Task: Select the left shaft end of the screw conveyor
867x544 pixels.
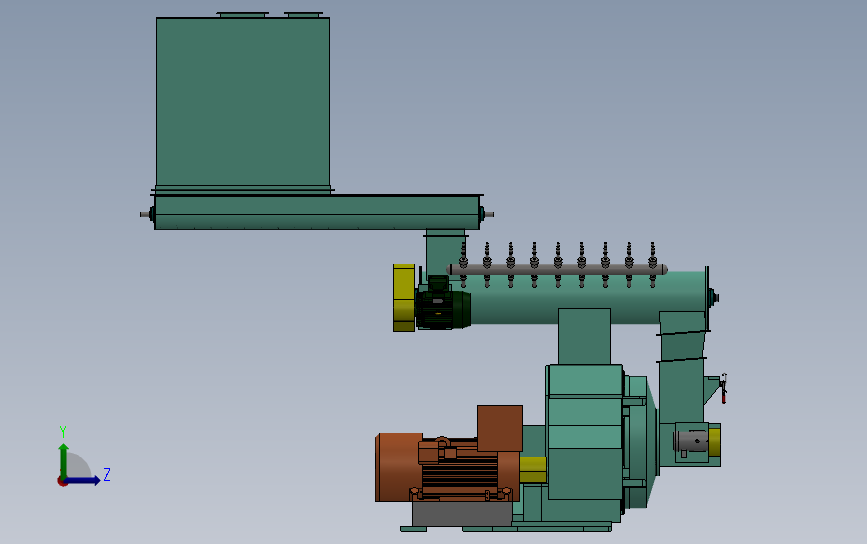Action: [146, 215]
